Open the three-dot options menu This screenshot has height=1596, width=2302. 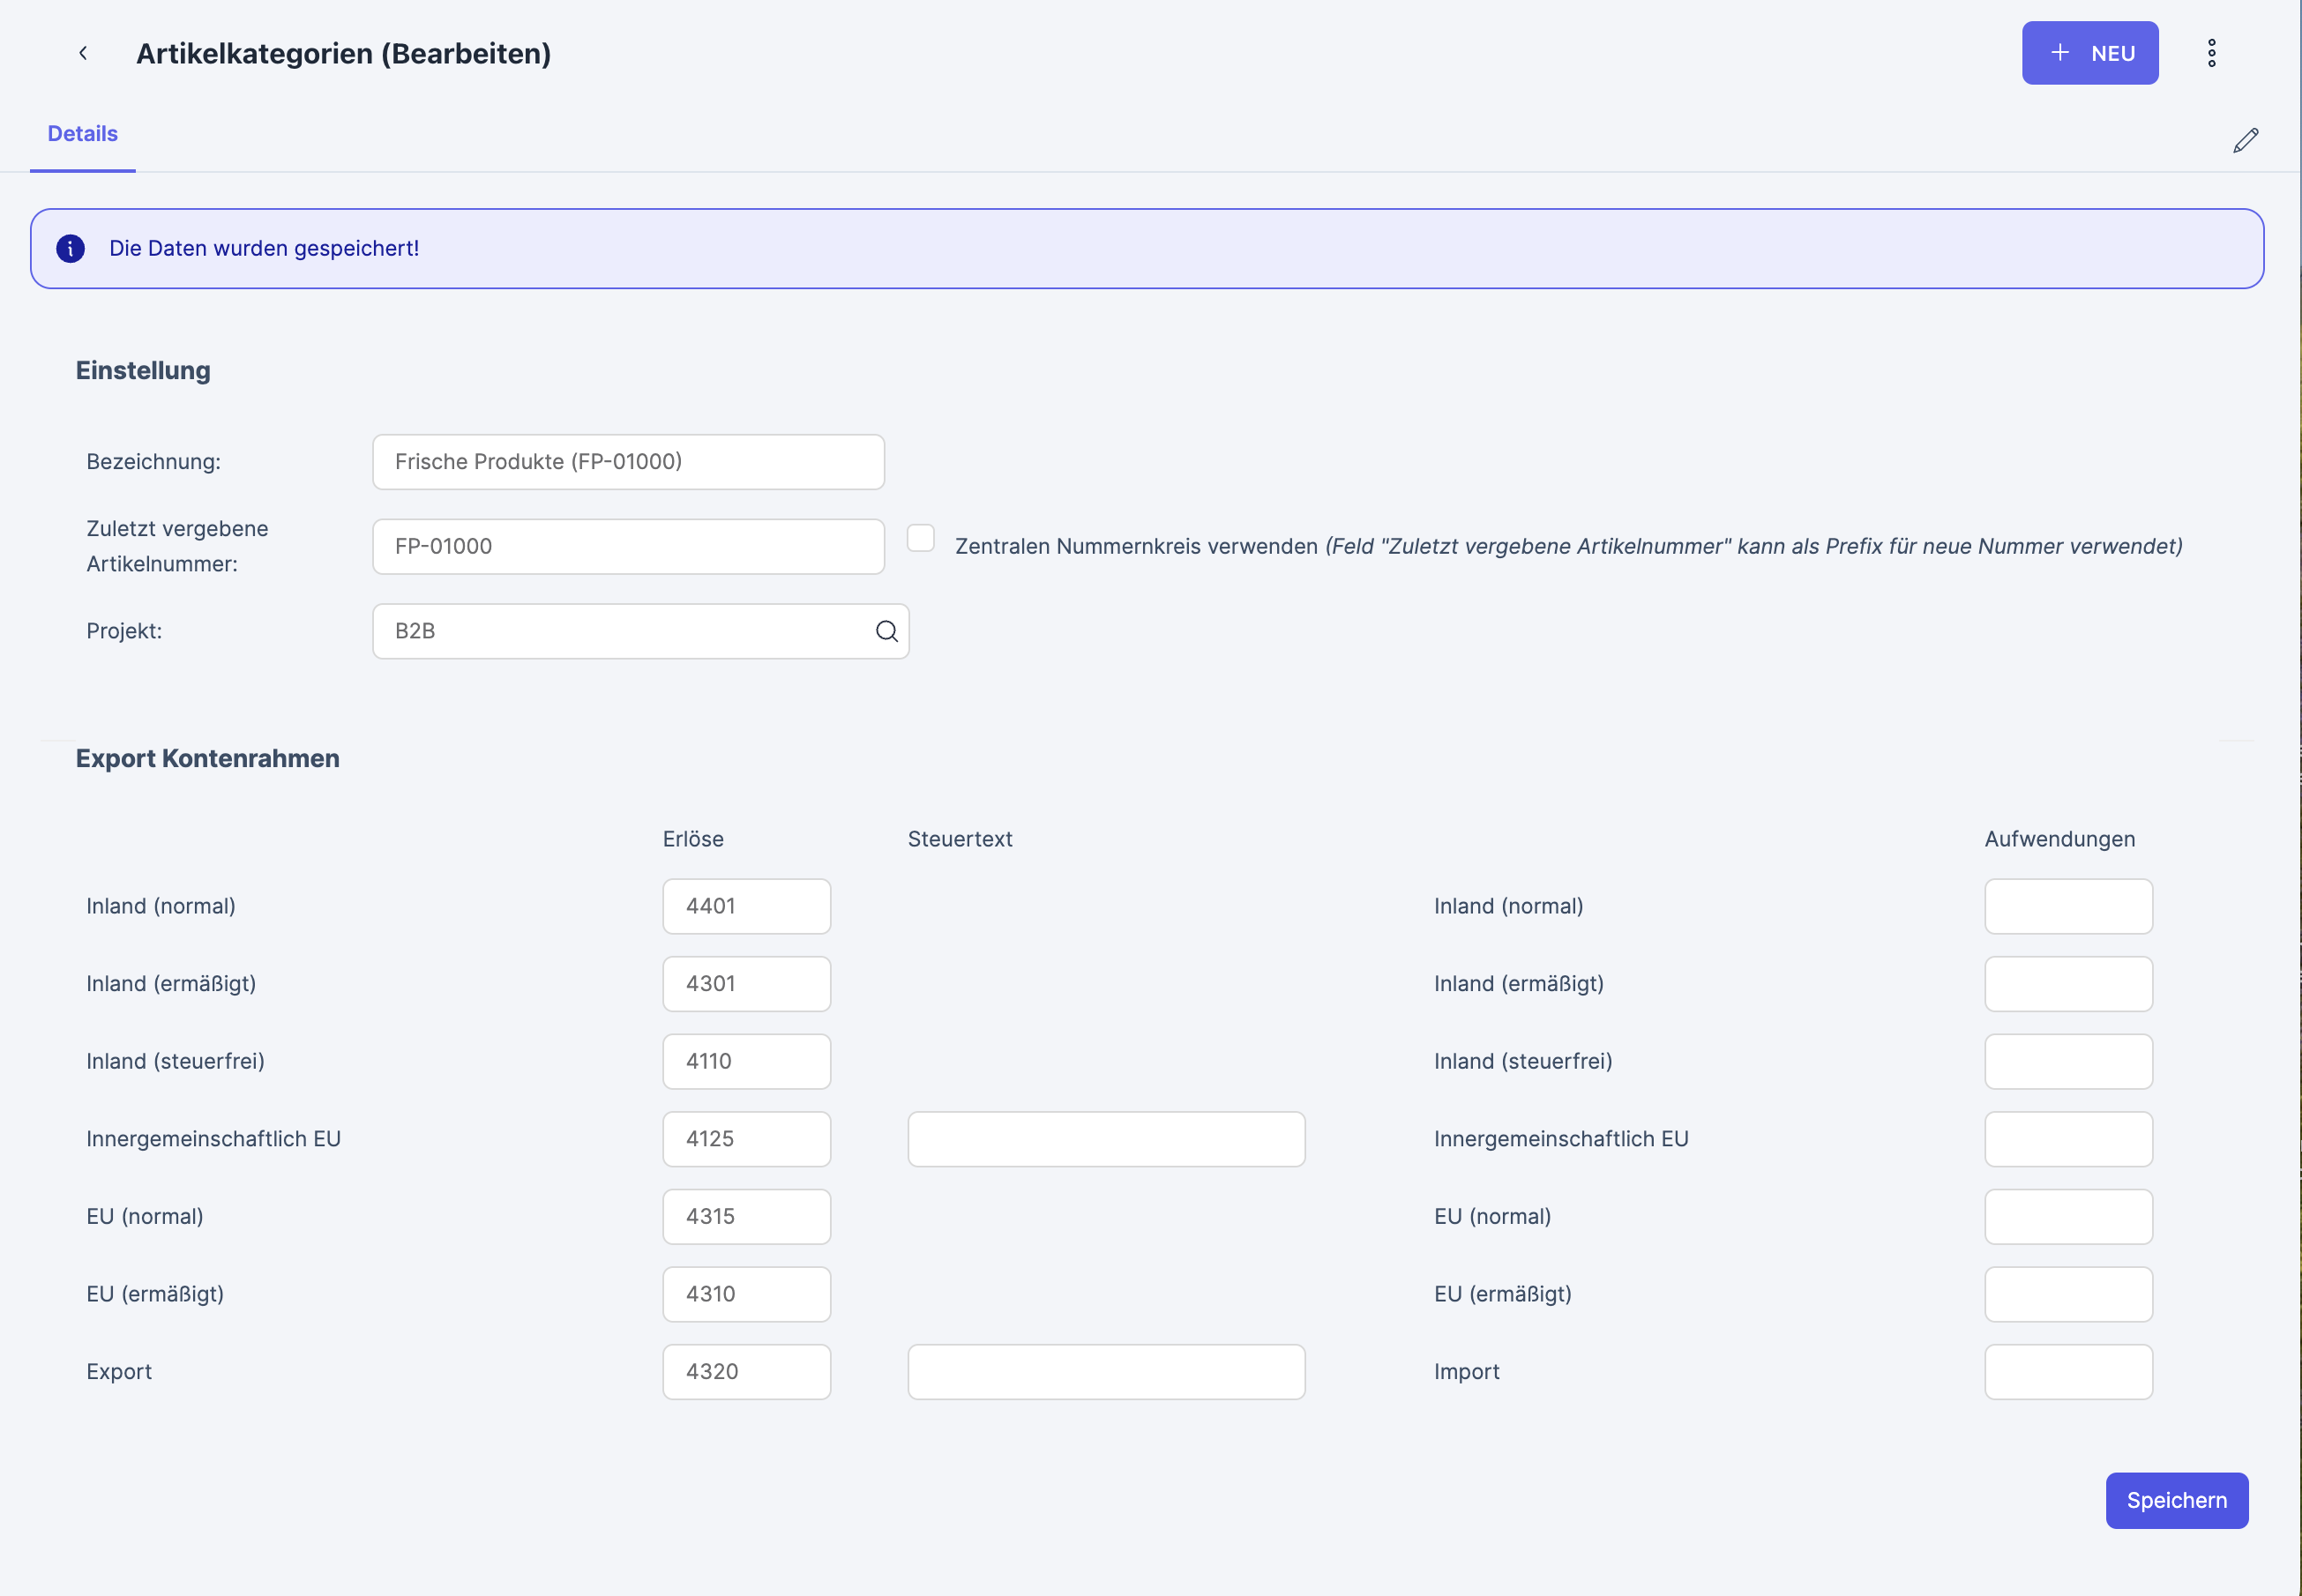[x=2211, y=53]
